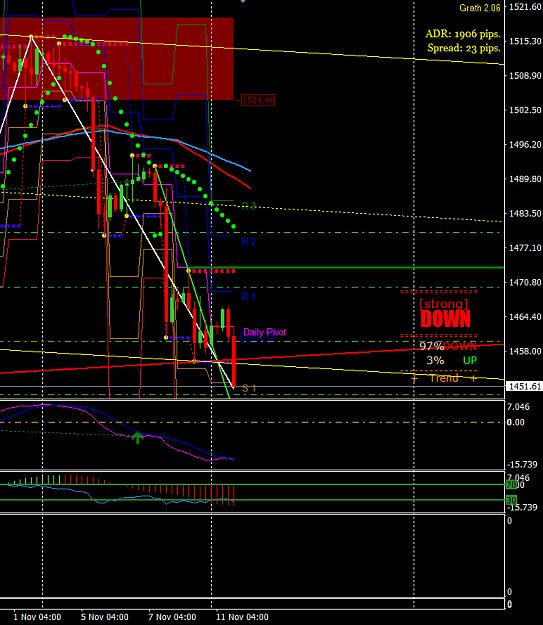Screen dimensions: 543x625
Task: Click the 1470.80 price scale label
Action: coord(525,282)
